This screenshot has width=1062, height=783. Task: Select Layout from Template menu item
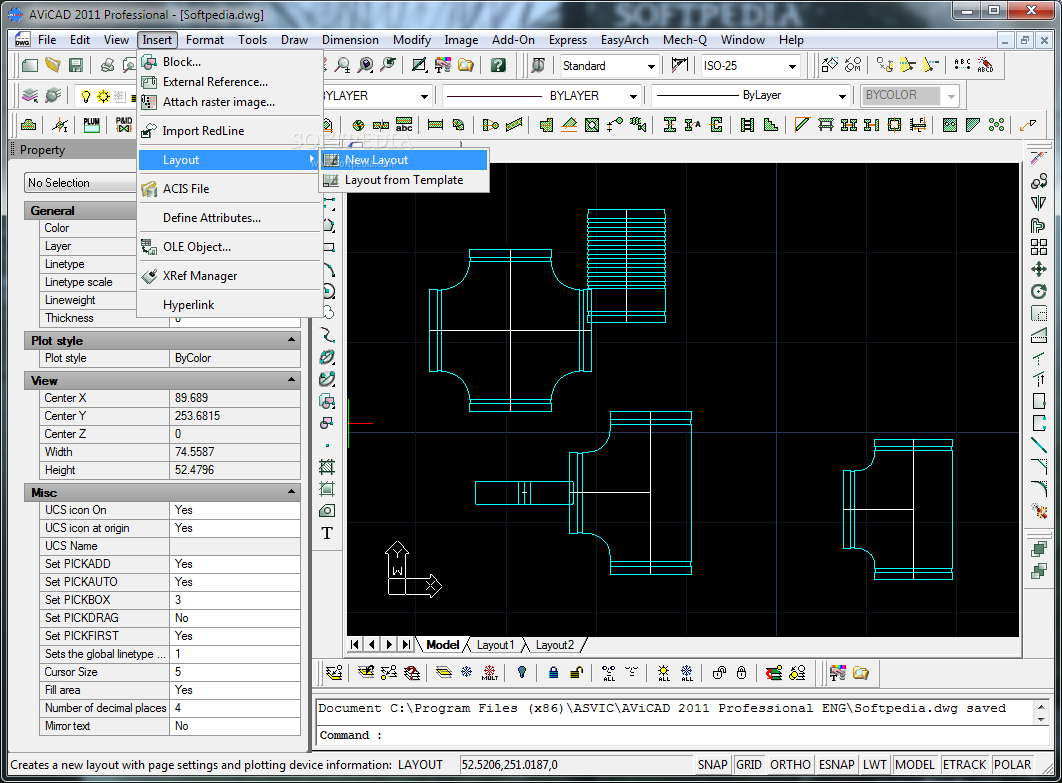point(404,180)
